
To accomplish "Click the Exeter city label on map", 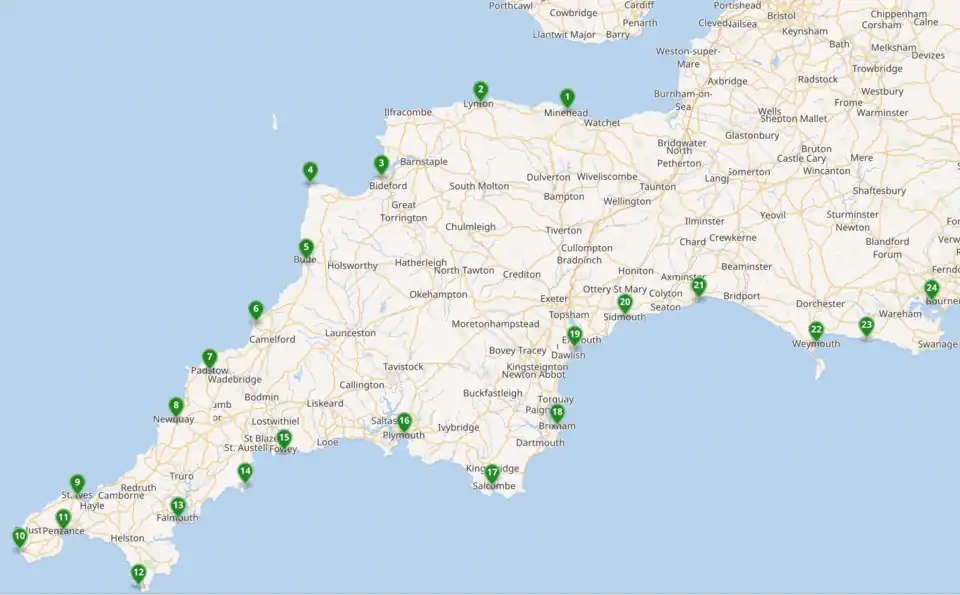I will coord(553,299).
